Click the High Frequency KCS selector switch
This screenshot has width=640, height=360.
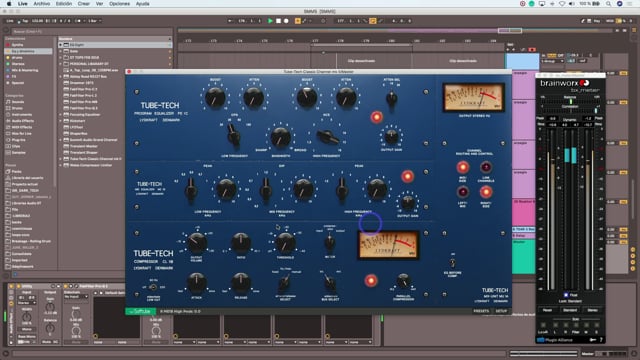pos(327,137)
